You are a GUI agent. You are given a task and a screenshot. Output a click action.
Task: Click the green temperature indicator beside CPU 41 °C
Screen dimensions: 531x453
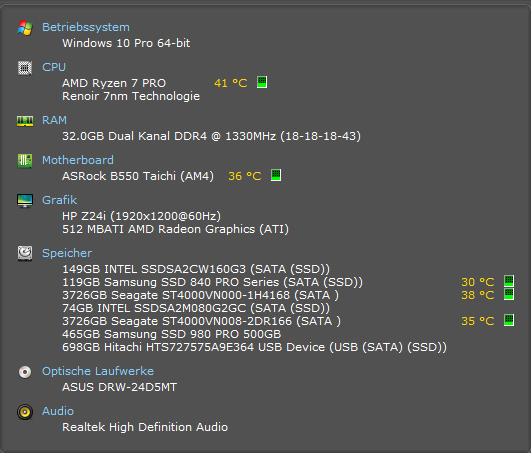pyautogui.click(x=262, y=82)
